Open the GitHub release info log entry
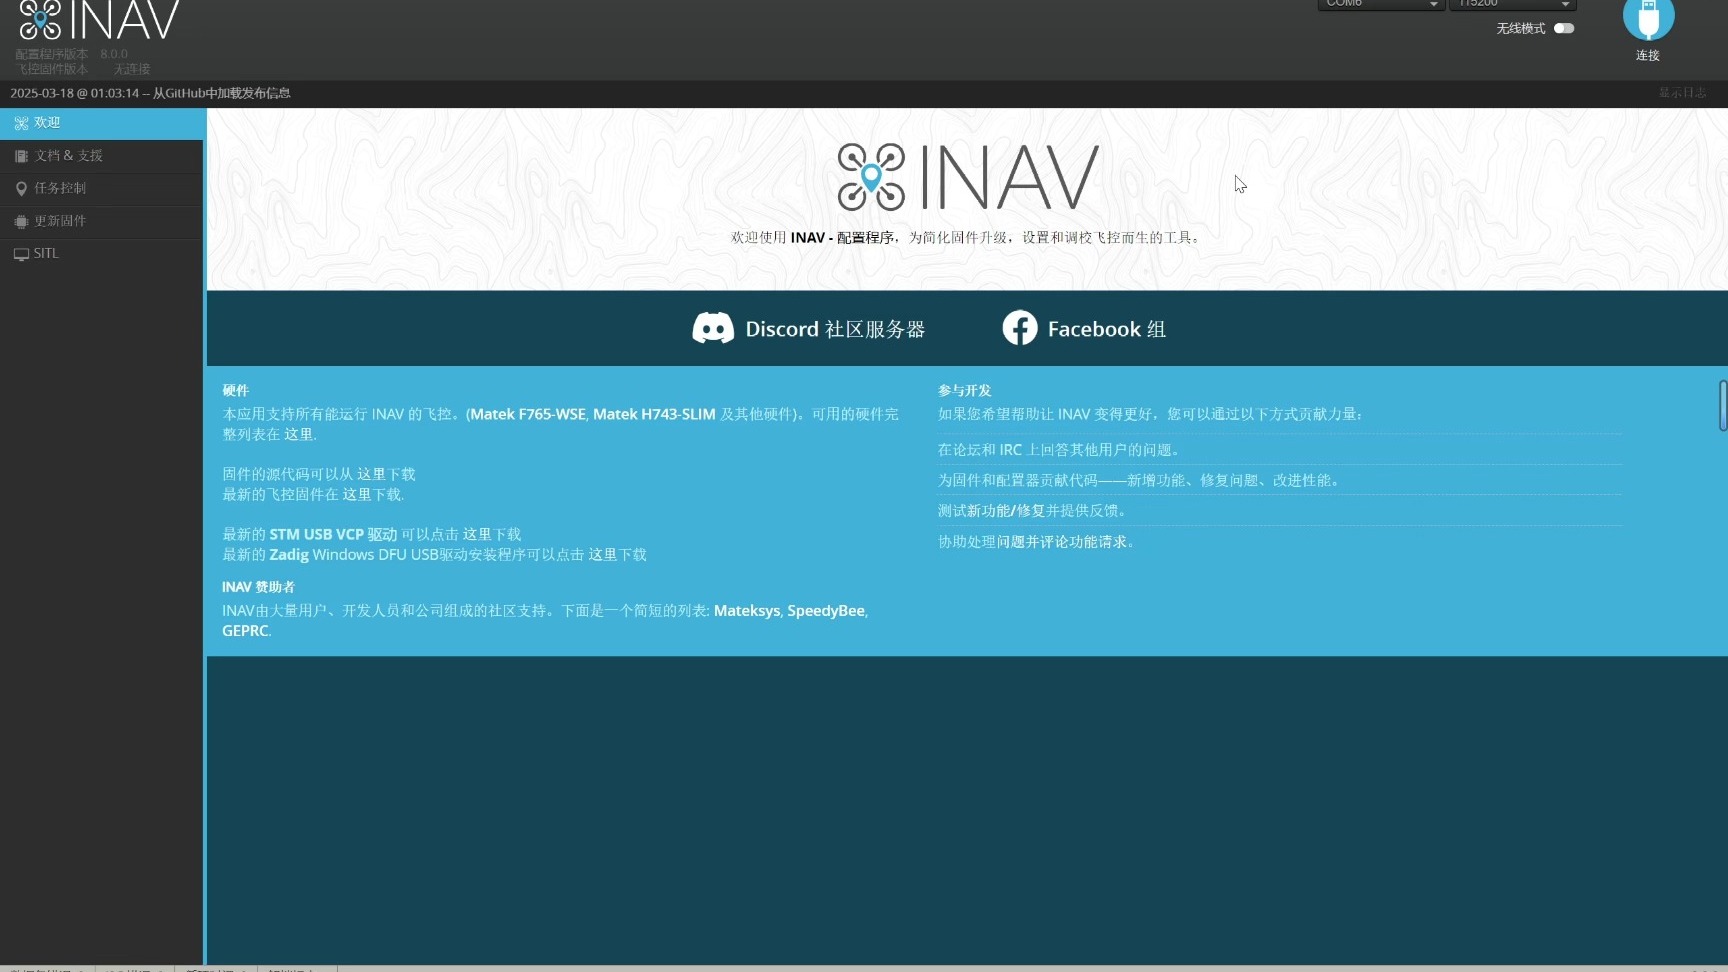Image resolution: width=1728 pixels, height=972 pixels. [150, 92]
